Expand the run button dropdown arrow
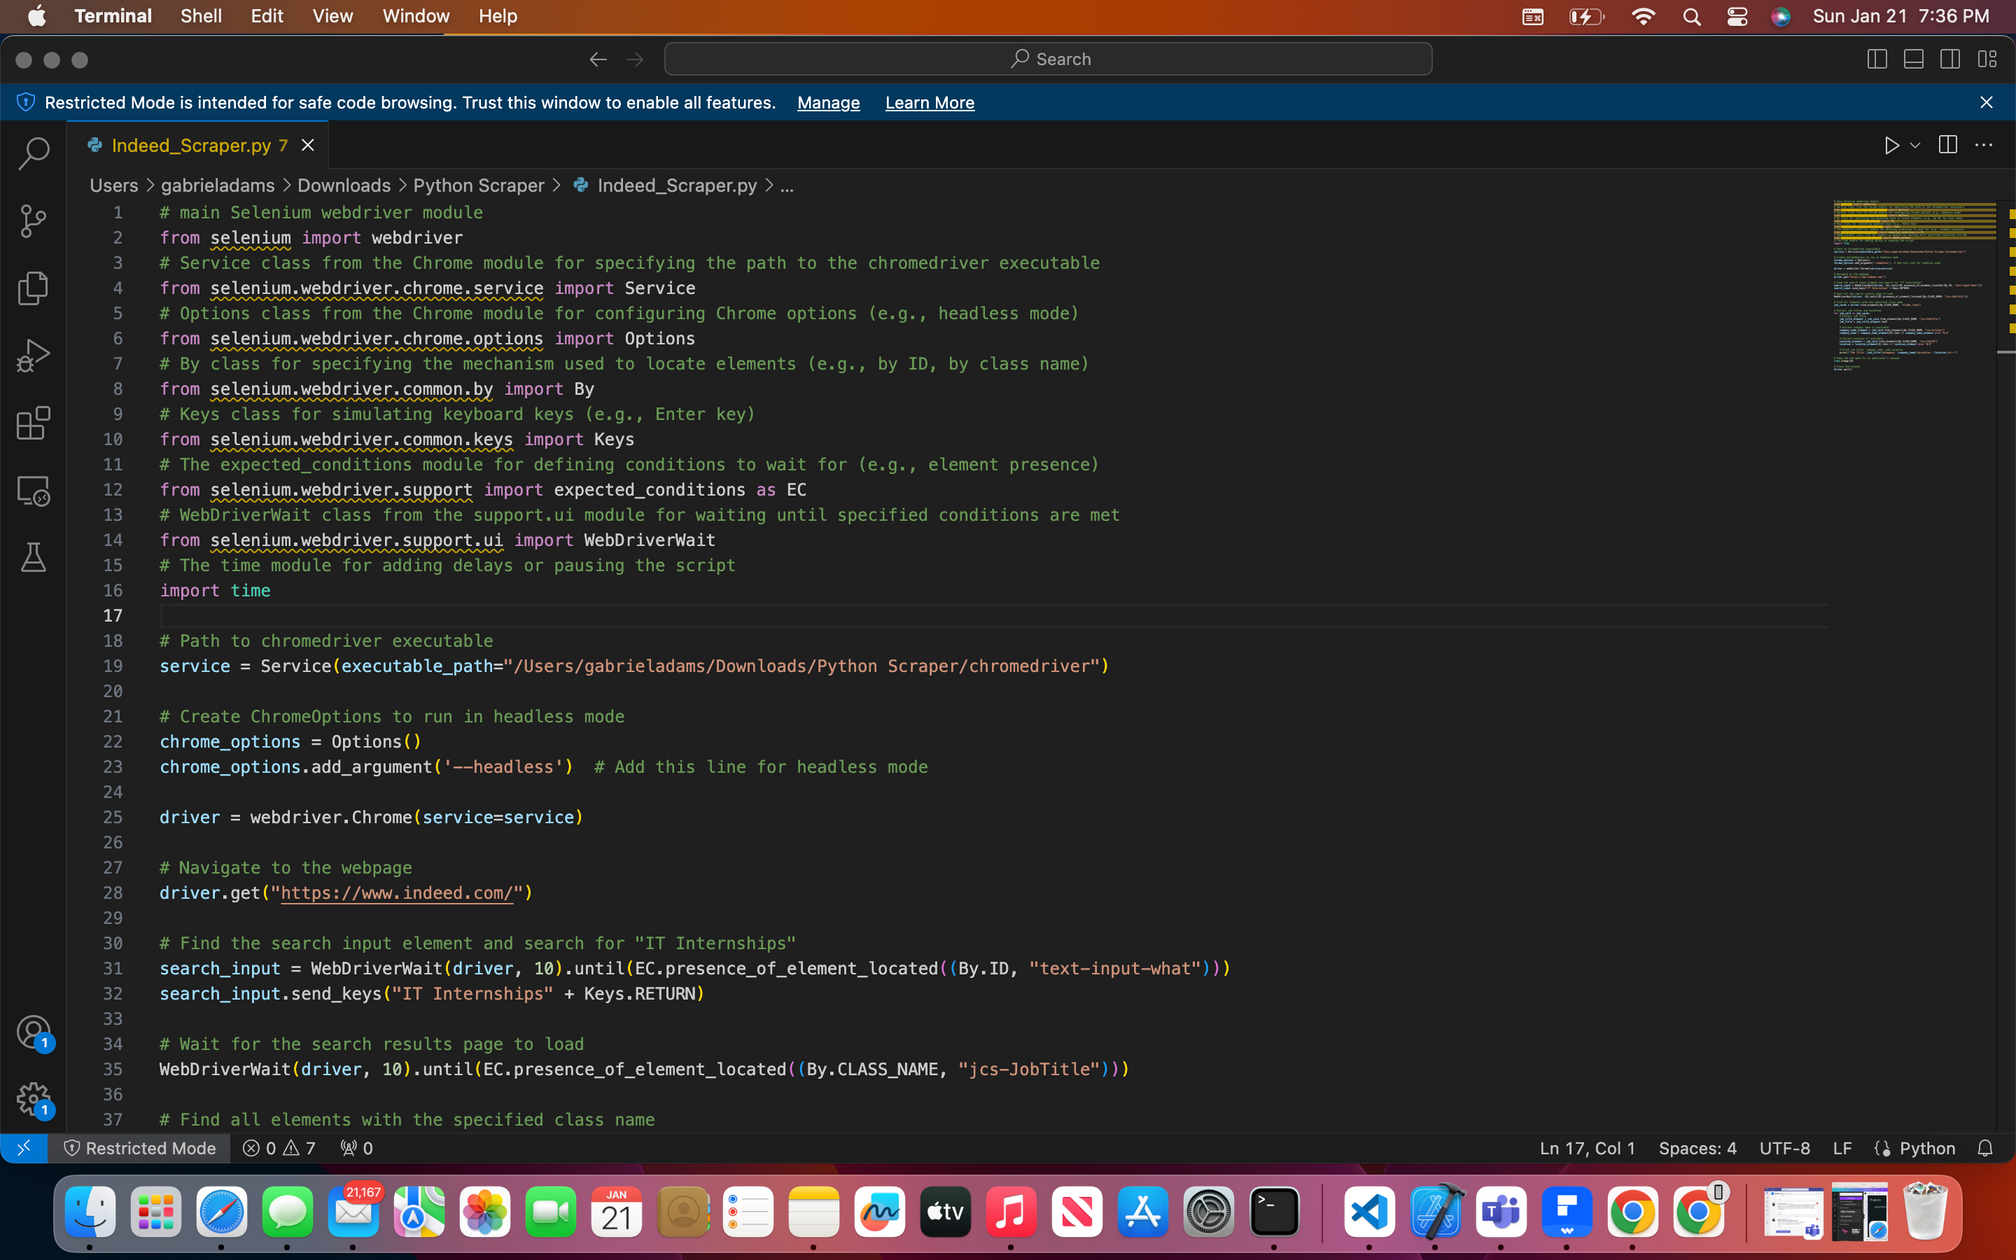Screen dimensions: 2016x1260 click(x=1915, y=145)
